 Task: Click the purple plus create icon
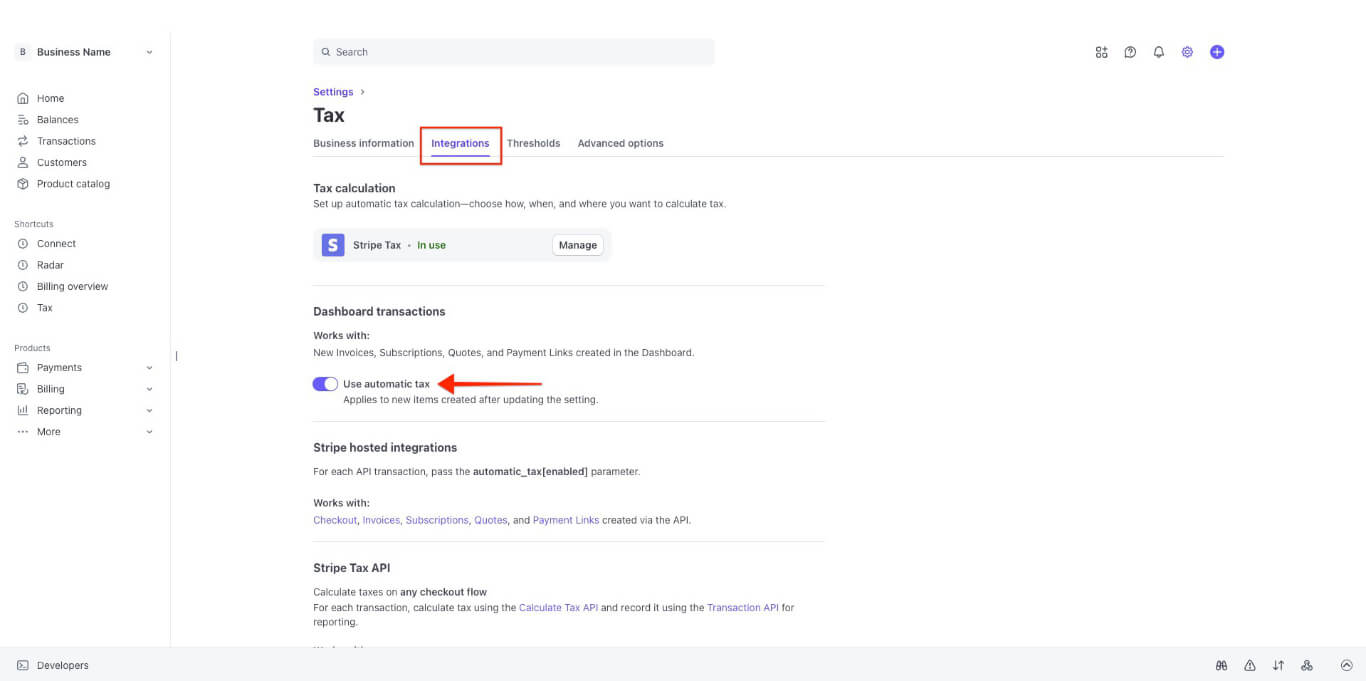point(1217,52)
